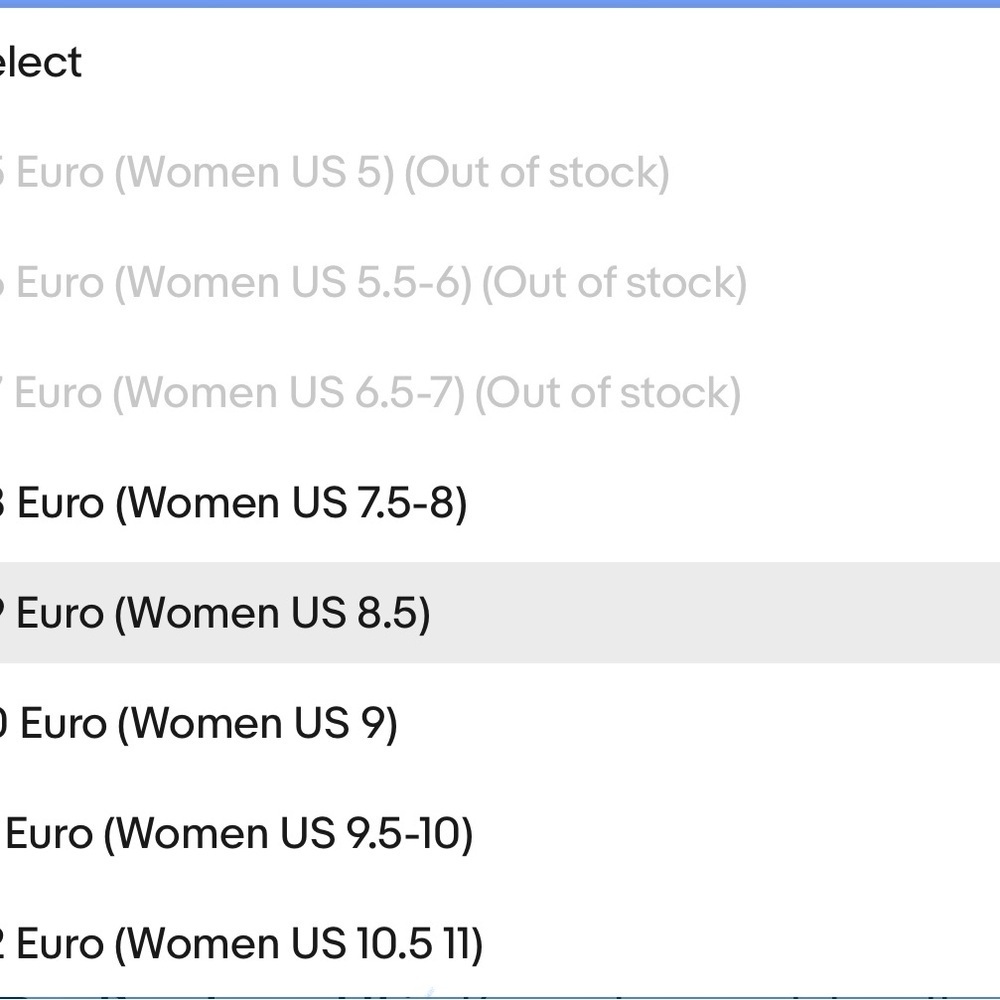Screen dimensions: 1000x1000
Task: Click blank area right of US 9.5-10 option
Action: pyautogui.click(x=733, y=834)
